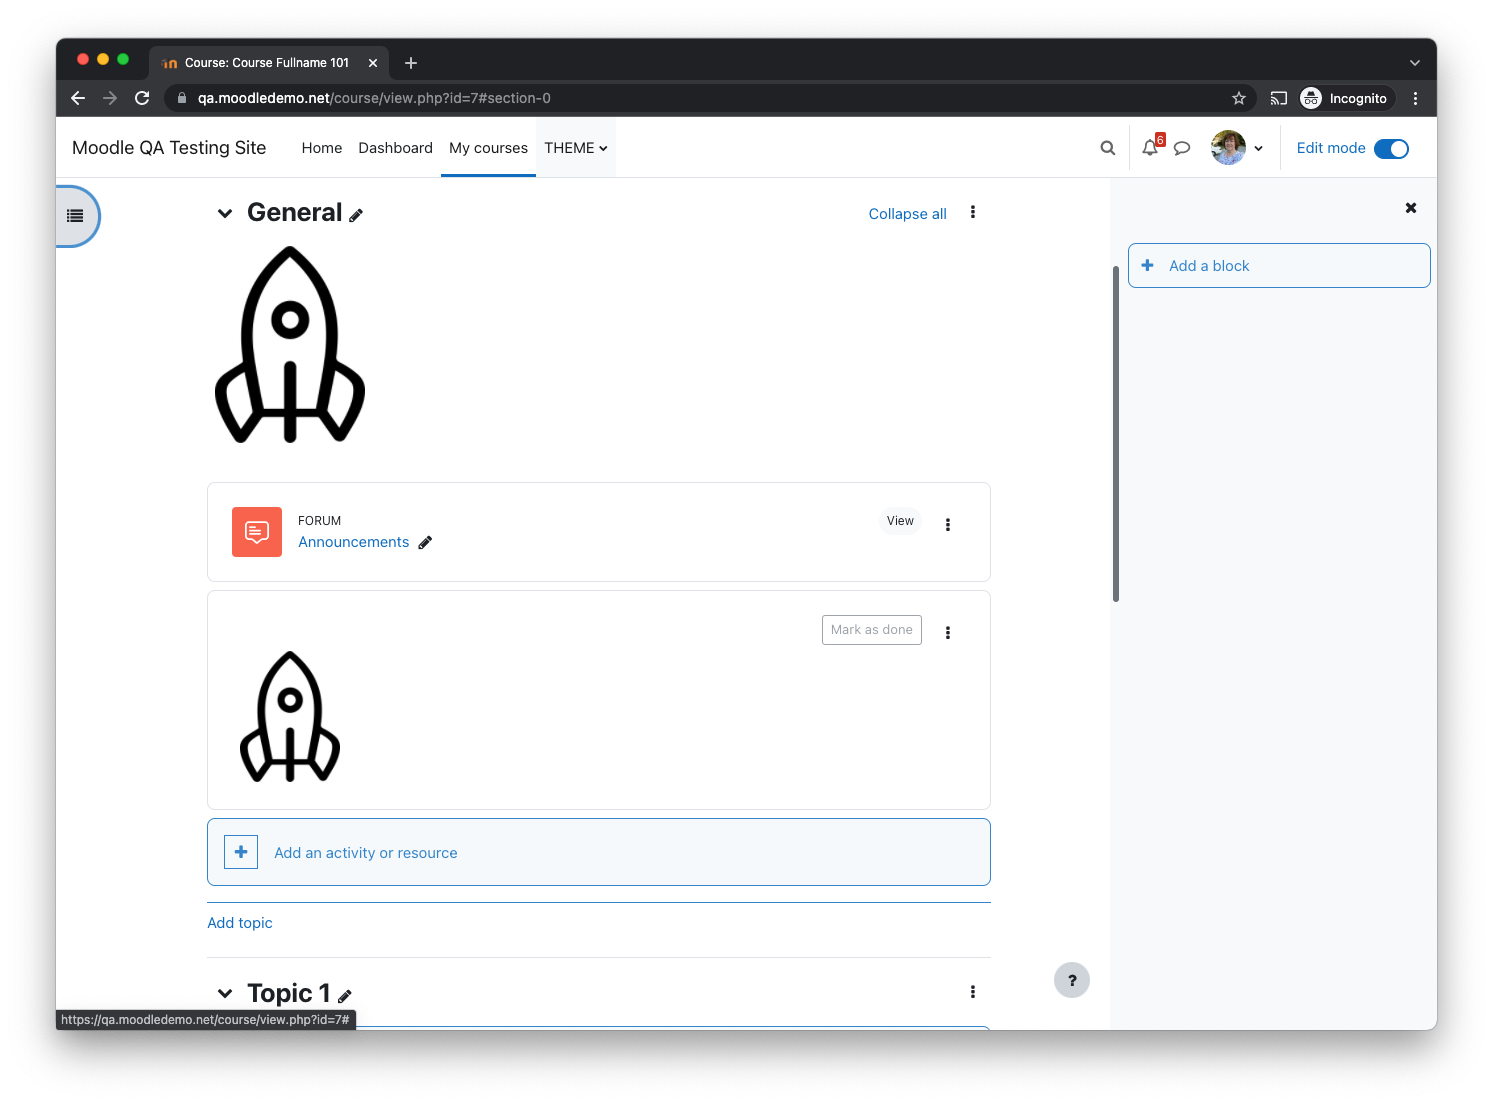
Task: Open the General section actions menu
Action: pos(973,212)
